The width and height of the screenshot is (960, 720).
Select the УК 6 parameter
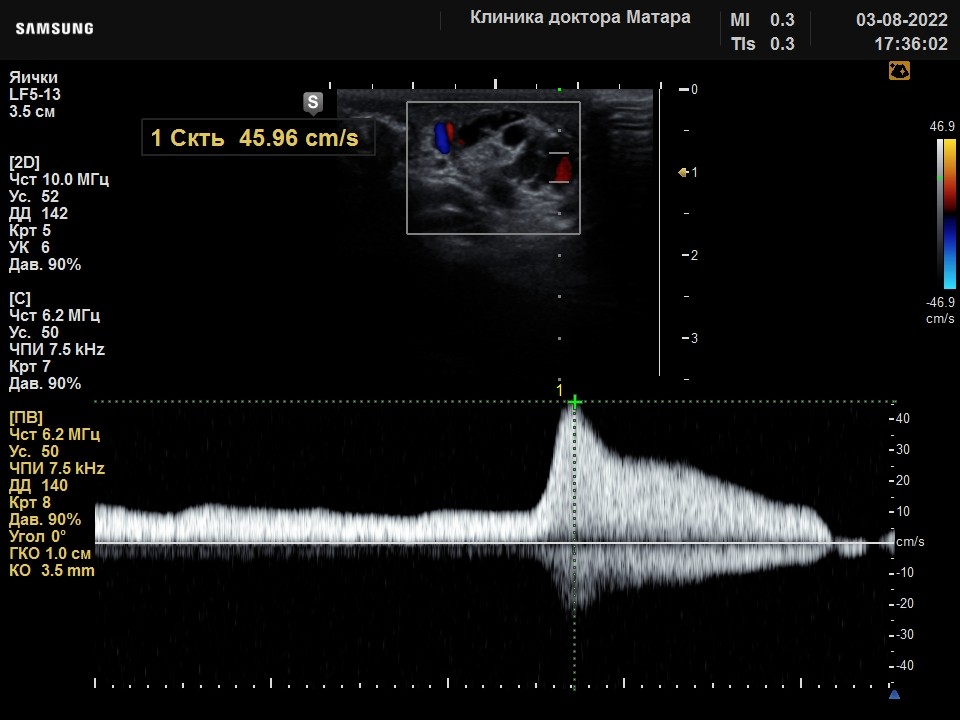coord(29,247)
